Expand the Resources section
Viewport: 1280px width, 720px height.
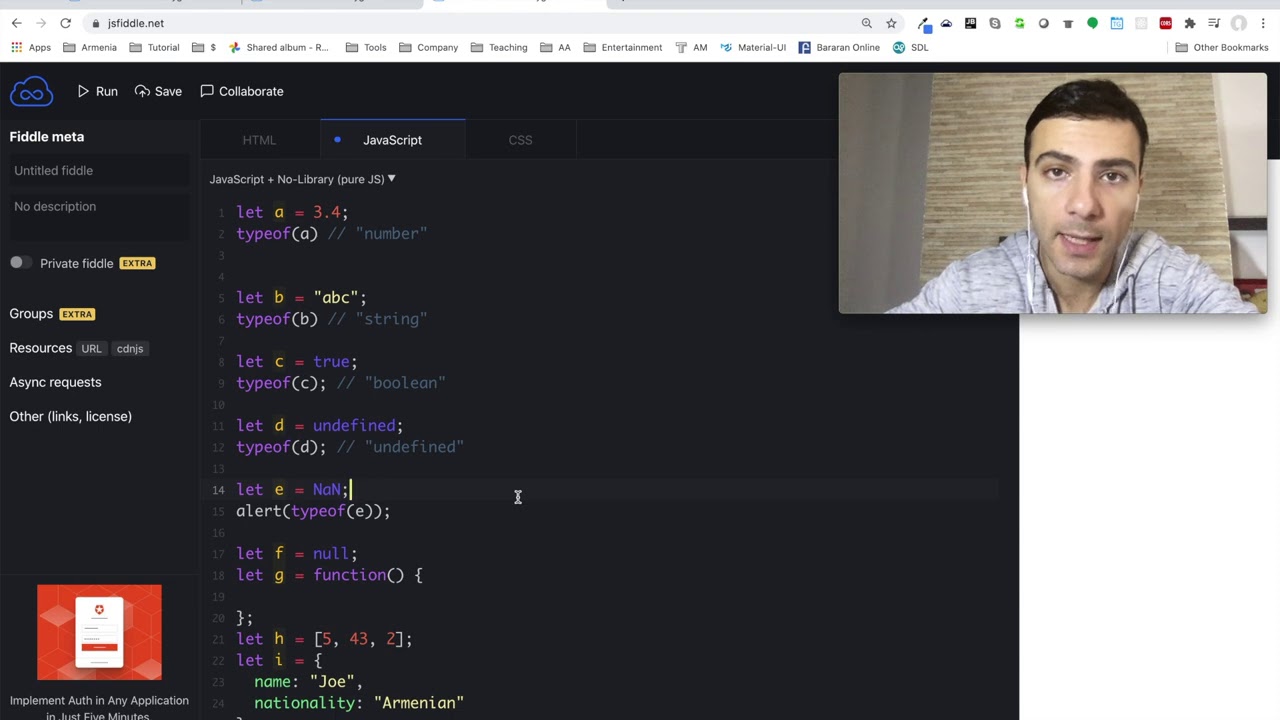click(40, 348)
